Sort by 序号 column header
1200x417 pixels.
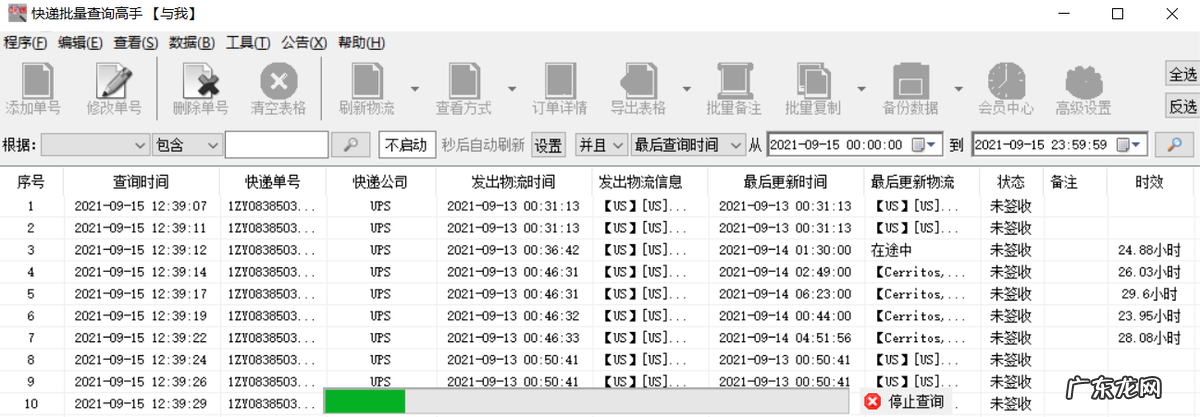click(31, 182)
